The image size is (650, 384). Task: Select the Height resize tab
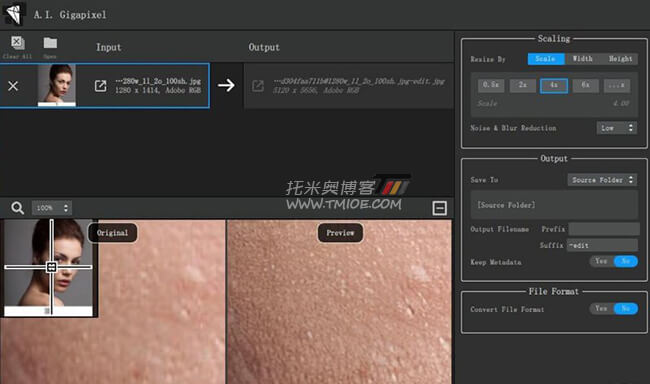point(620,59)
